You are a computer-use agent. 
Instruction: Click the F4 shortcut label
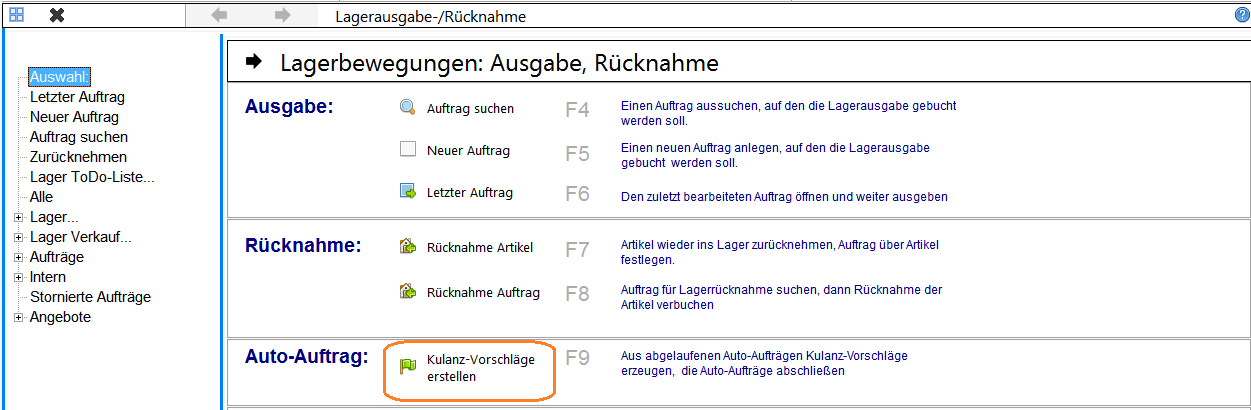(577, 110)
